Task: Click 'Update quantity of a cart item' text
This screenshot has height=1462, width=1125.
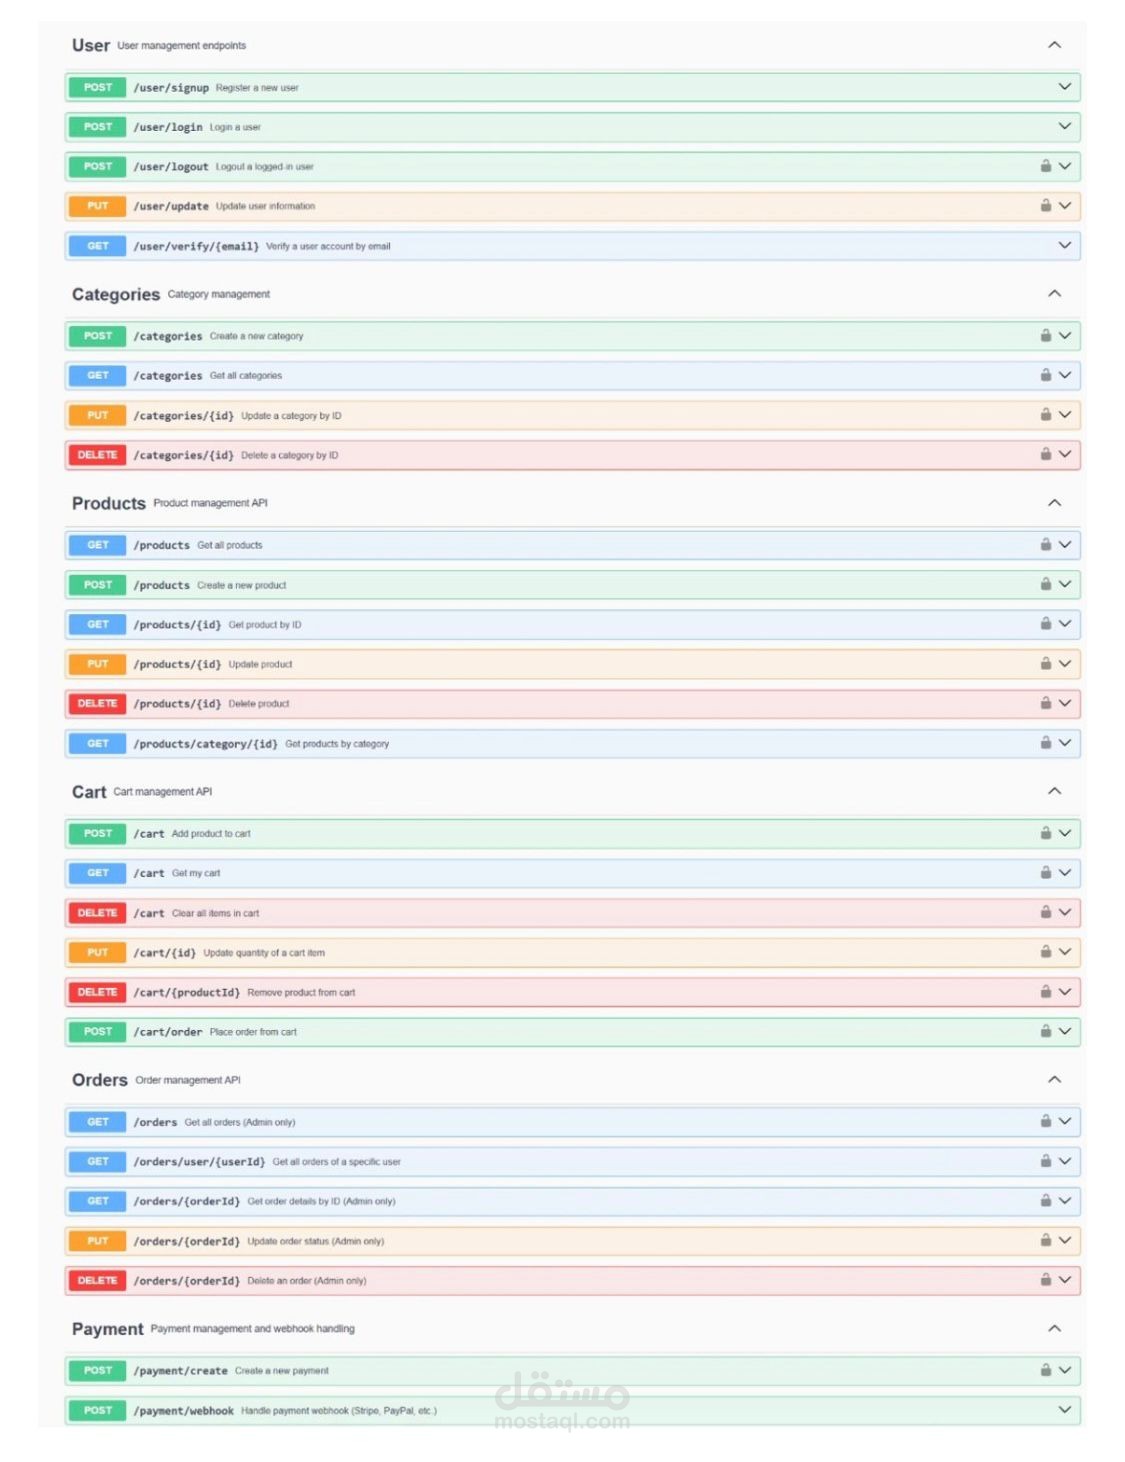Action: [x=264, y=953]
